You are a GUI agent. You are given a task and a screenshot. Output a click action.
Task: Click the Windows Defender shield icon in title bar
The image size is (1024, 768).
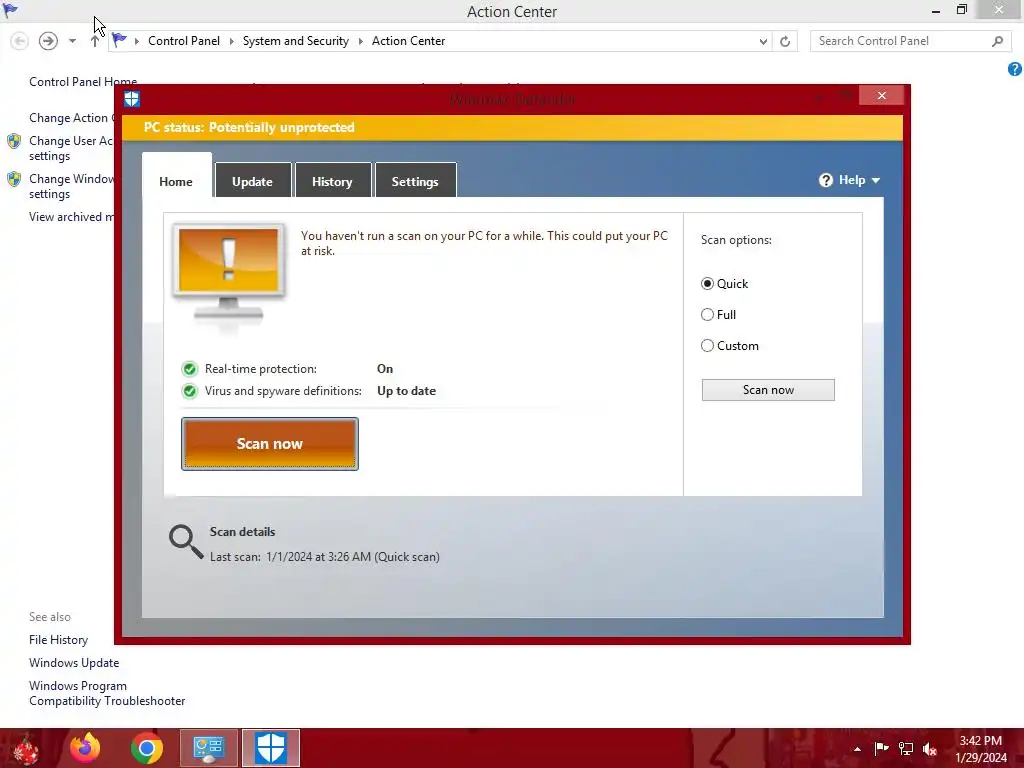coord(132,99)
